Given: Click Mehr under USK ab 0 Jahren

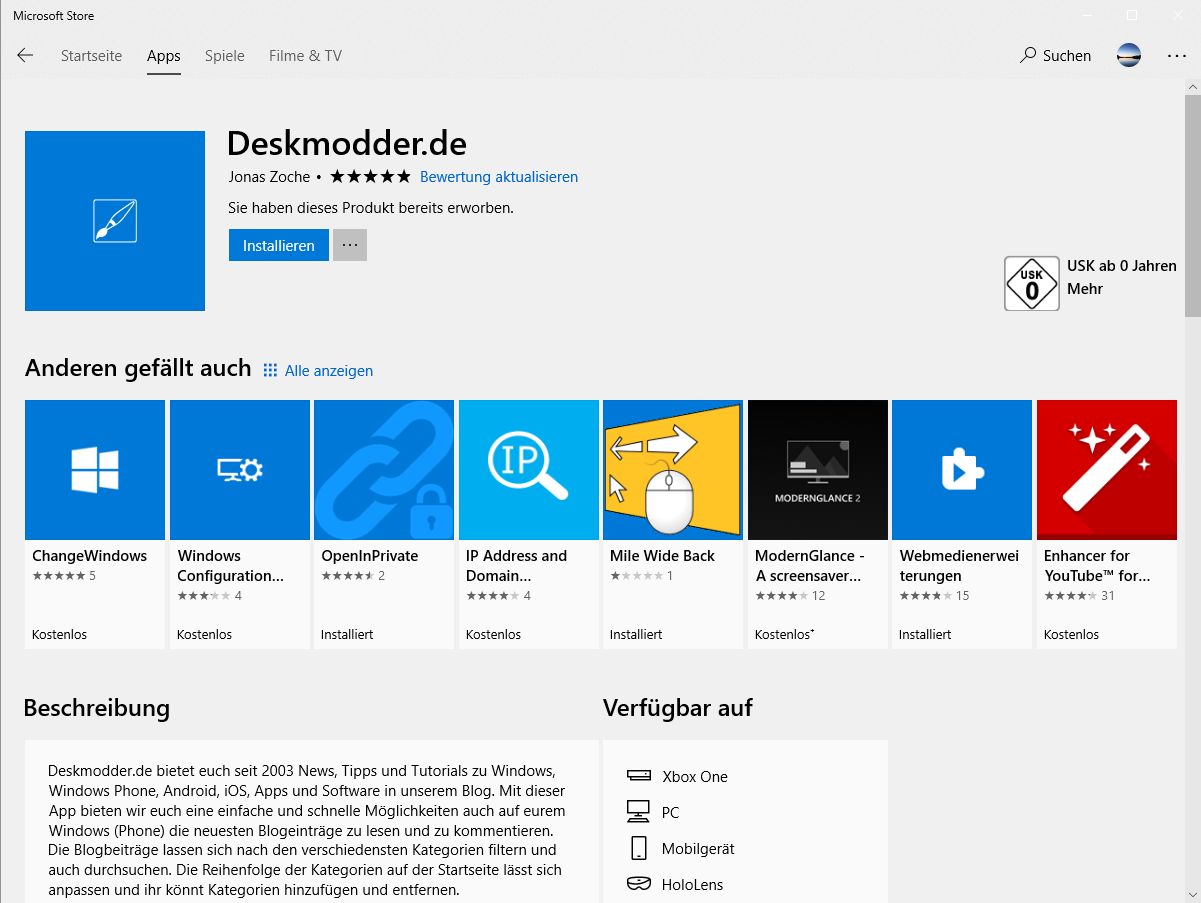Looking at the screenshot, I should (1085, 289).
